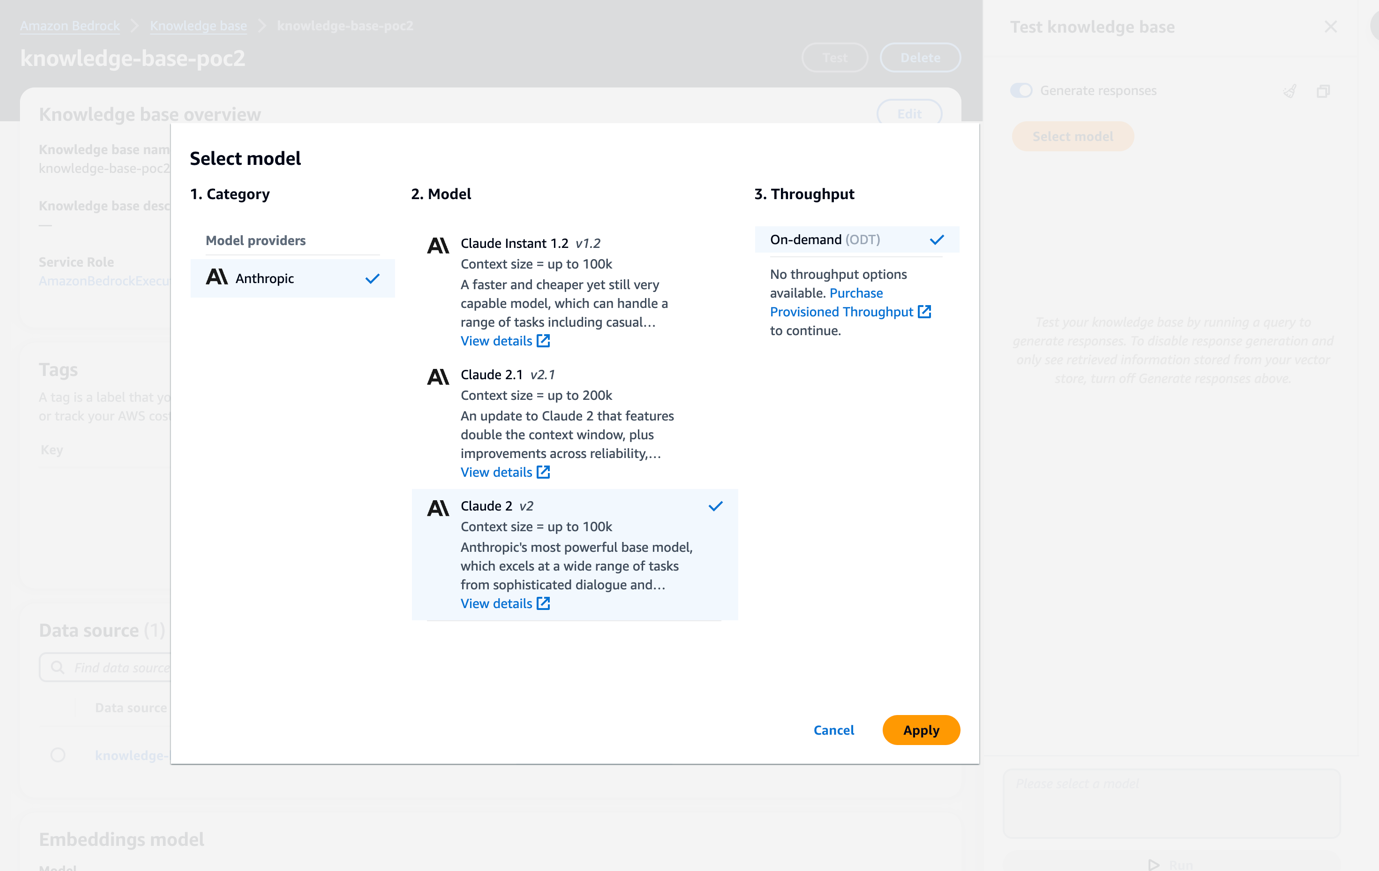The image size is (1379, 871).
Task: Focus the Find data source search field
Action: pyautogui.click(x=105, y=667)
